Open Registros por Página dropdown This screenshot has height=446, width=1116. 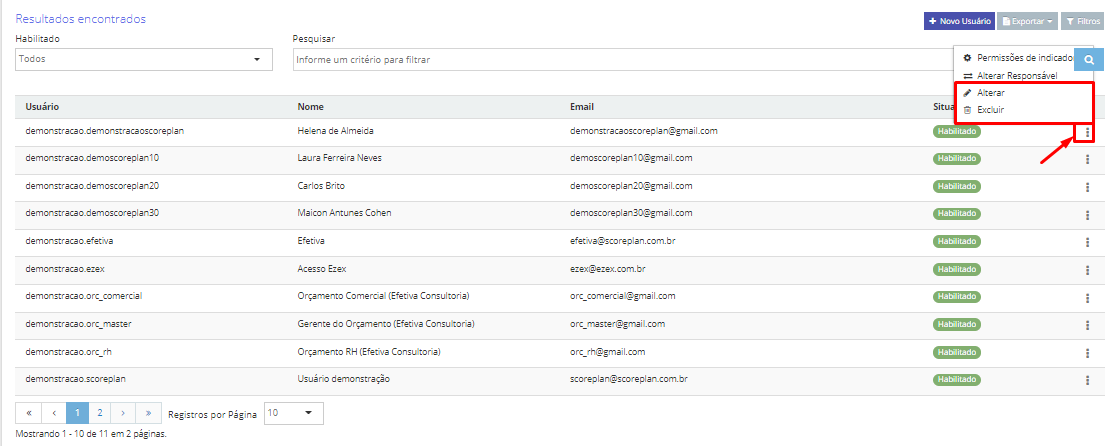click(293, 413)
